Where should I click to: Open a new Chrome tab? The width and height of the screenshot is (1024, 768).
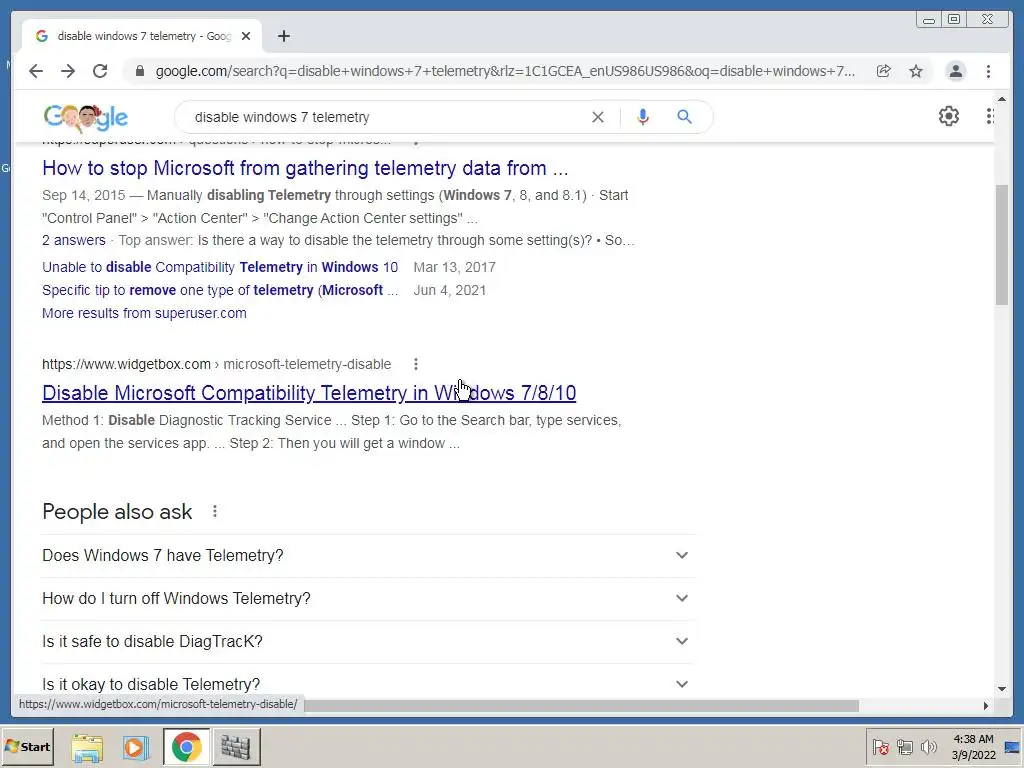pos(283,37)
